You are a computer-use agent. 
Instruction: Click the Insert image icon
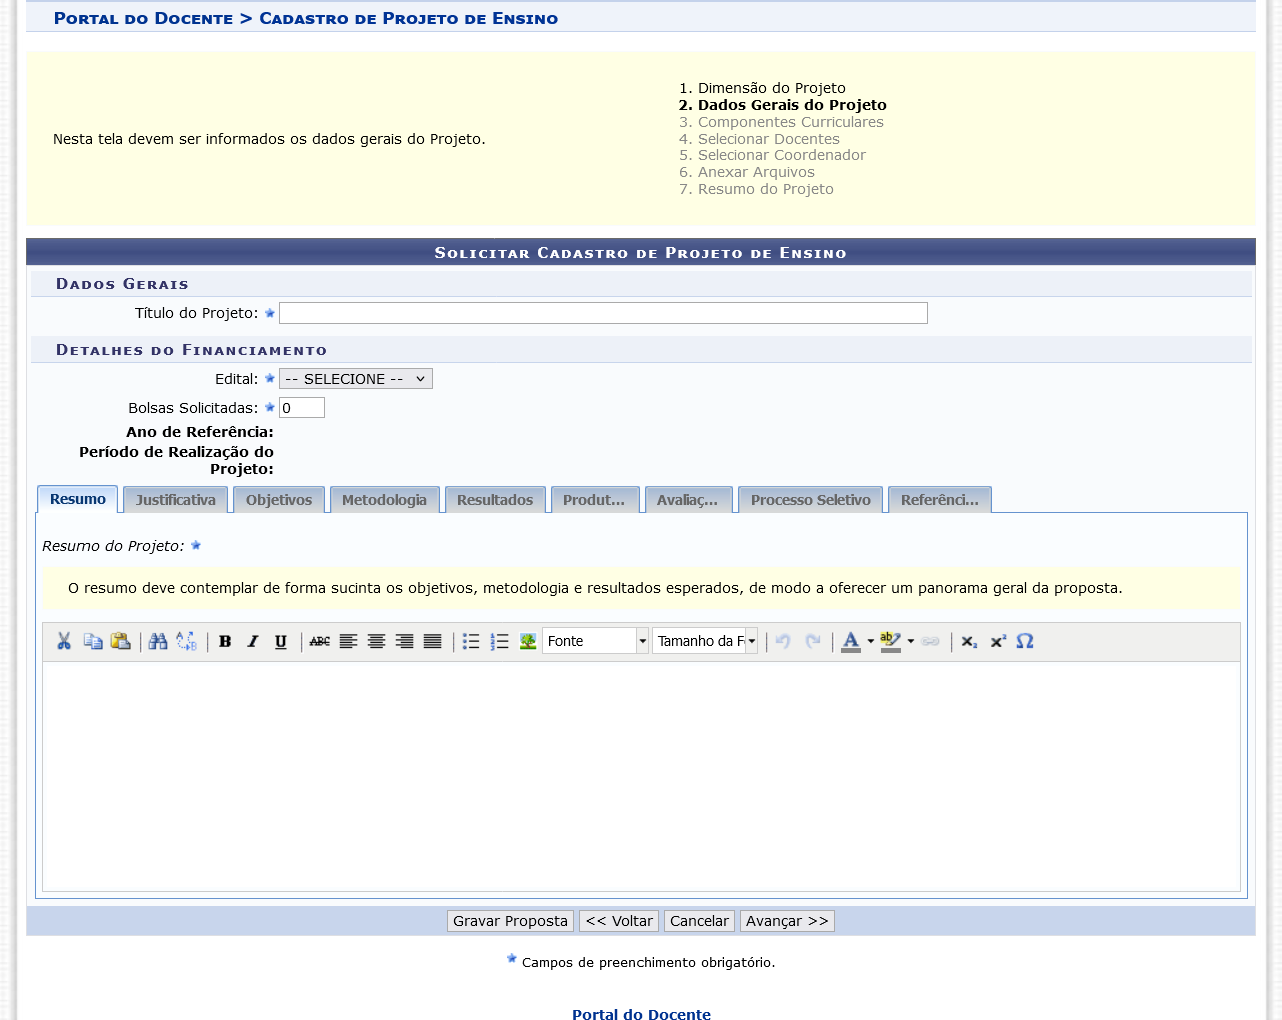pos(528,641)
